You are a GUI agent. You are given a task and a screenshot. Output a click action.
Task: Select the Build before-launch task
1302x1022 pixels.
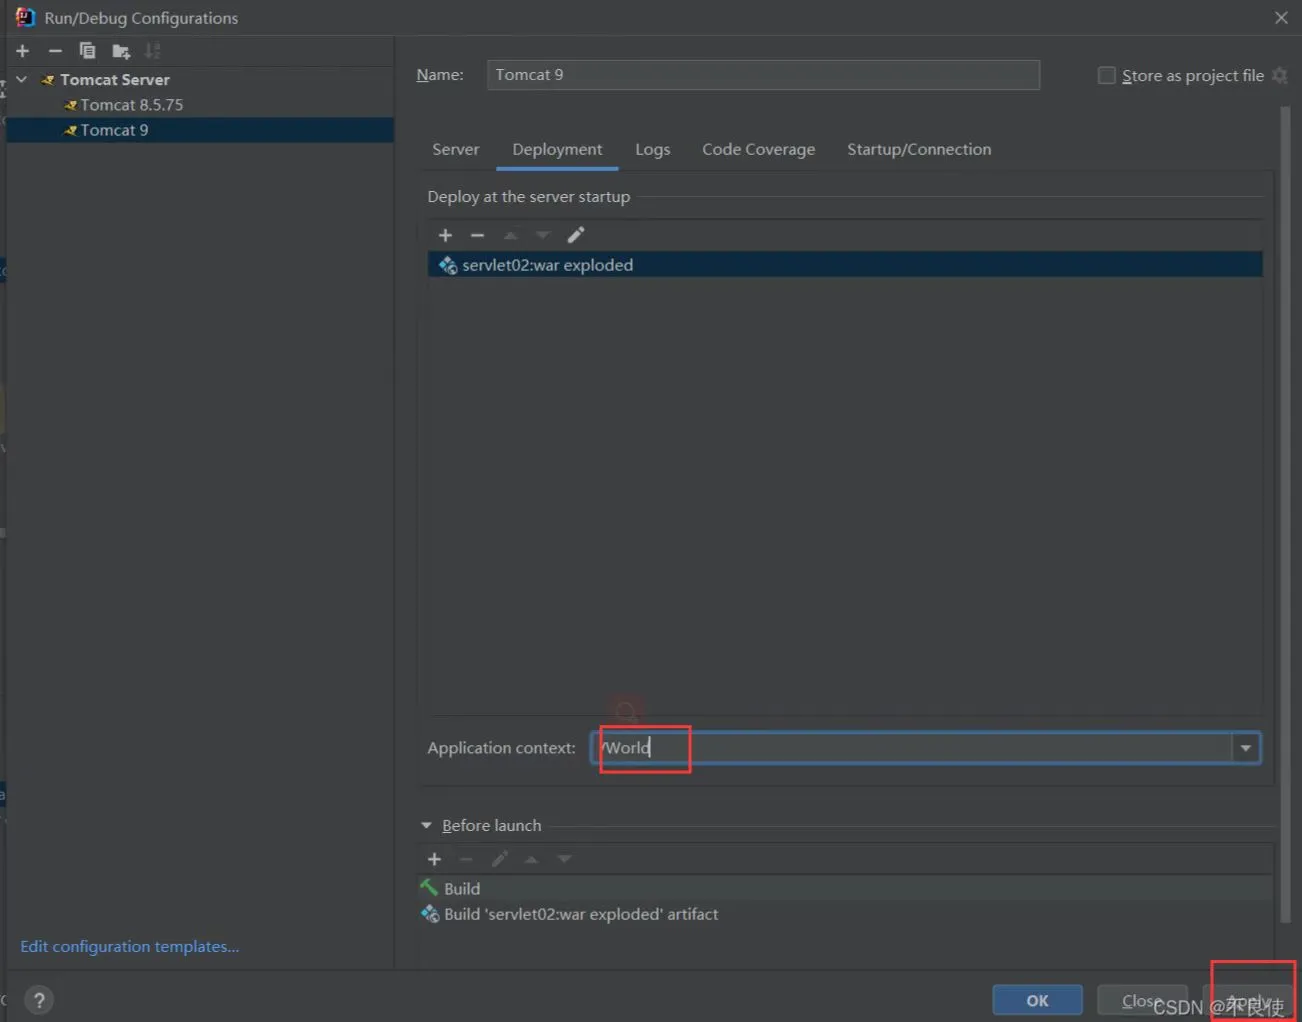click(x=845, y=888)
